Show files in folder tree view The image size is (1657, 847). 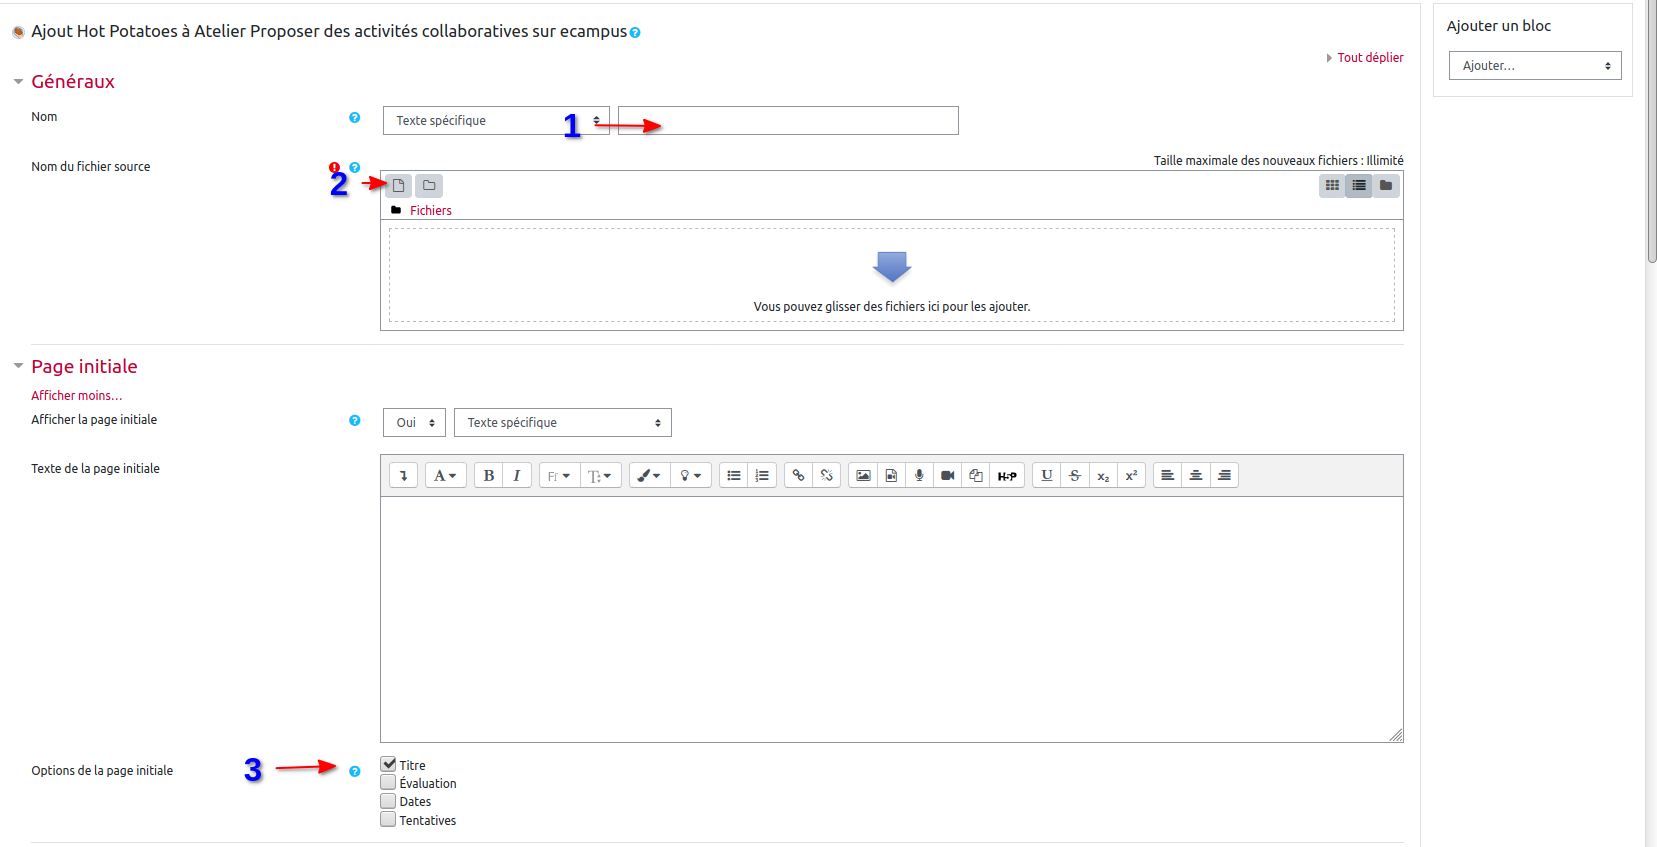1386,186
